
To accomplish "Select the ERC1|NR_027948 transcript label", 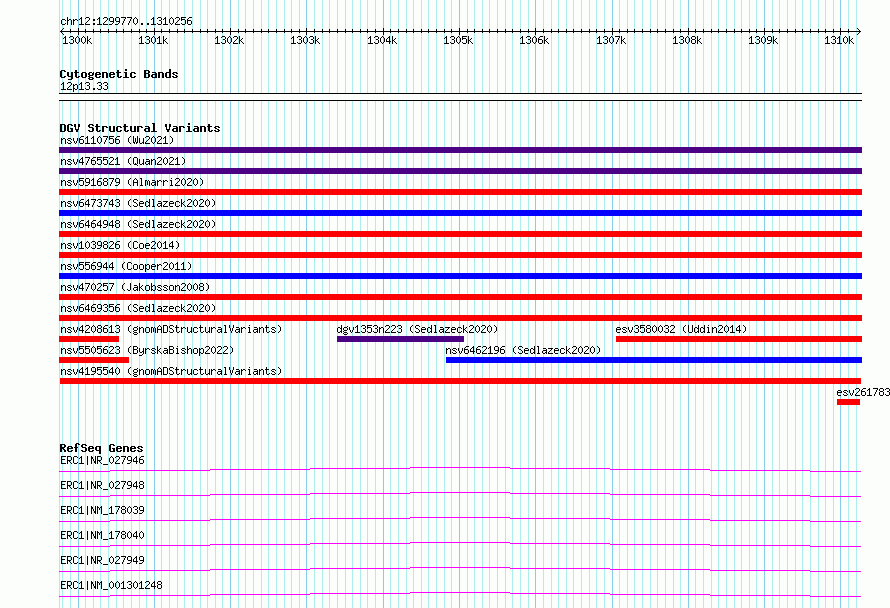I will (x=102, y=485).
